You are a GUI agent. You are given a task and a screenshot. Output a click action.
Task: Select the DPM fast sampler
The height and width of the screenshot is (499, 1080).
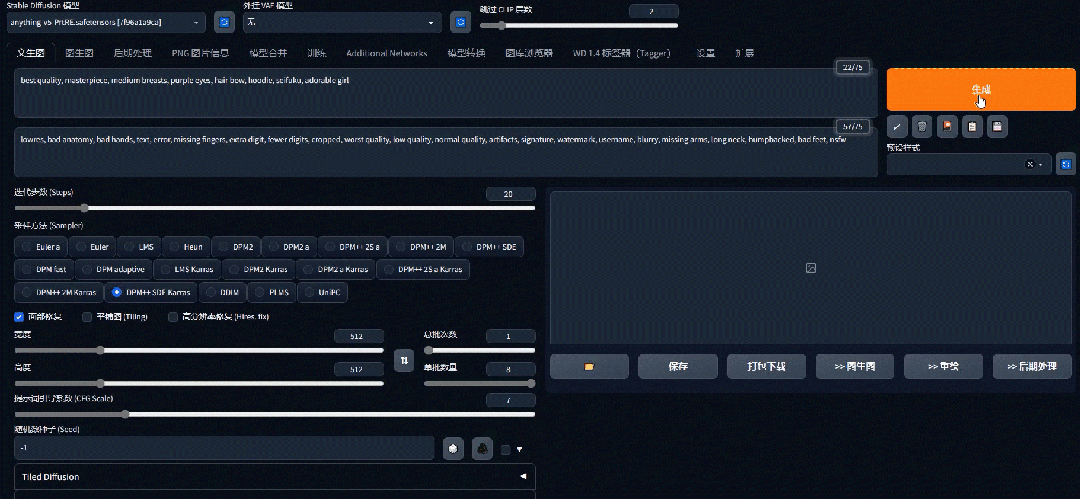44,269
